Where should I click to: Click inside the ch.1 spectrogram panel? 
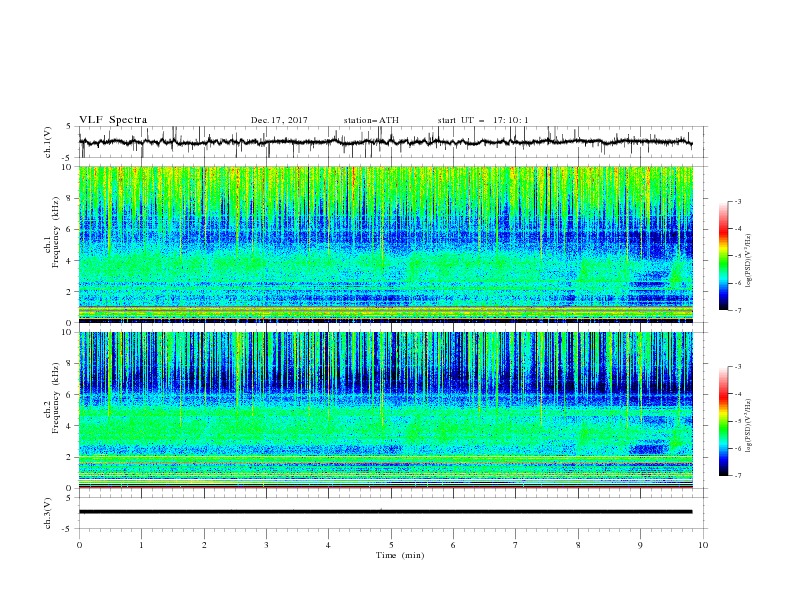(386, 244)
